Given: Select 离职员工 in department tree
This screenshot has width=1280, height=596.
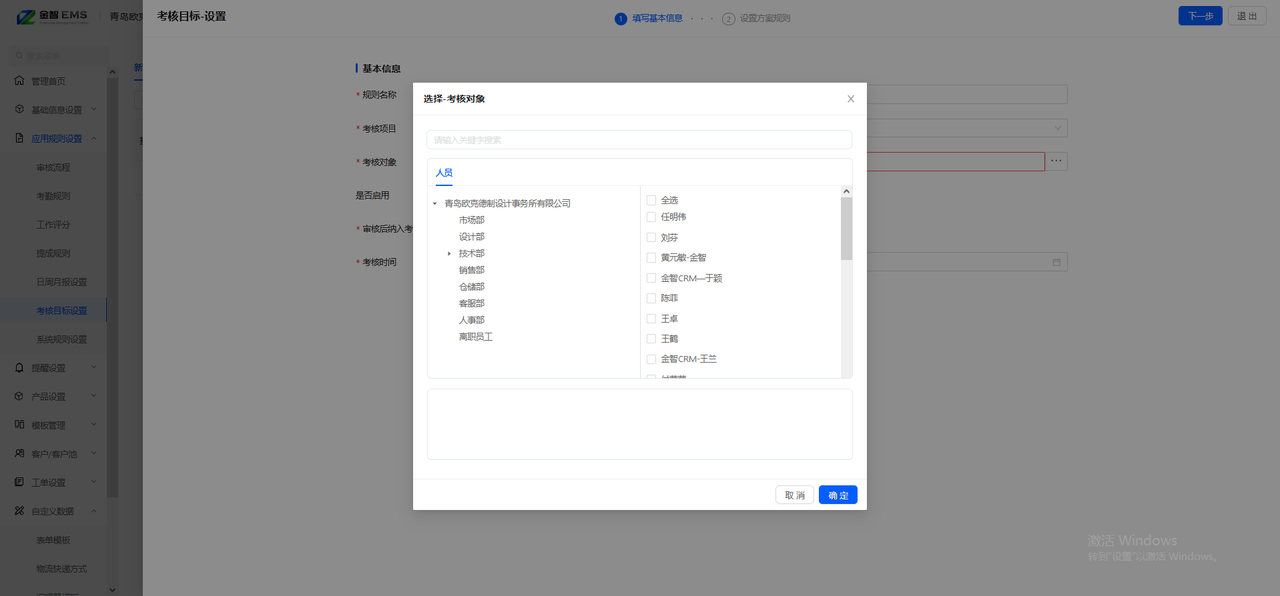Looking at the screenshot, I should click(476, 337).
